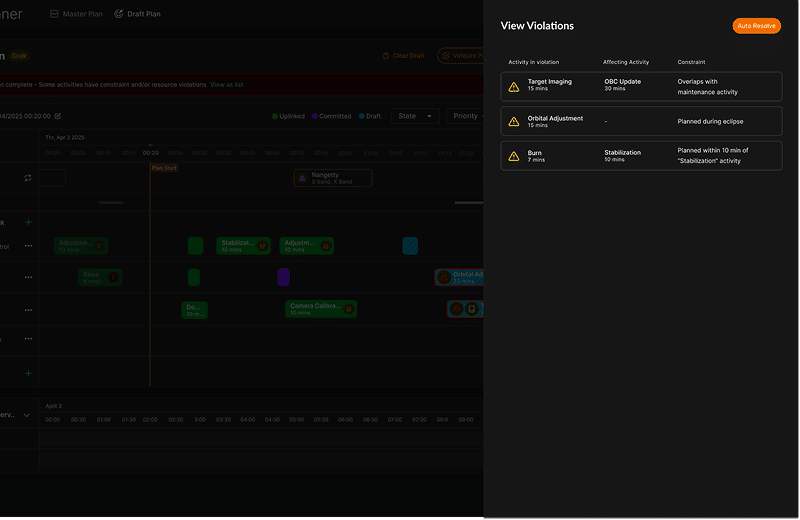Click warning icon for Burn violation

click(x=514, y=156)
